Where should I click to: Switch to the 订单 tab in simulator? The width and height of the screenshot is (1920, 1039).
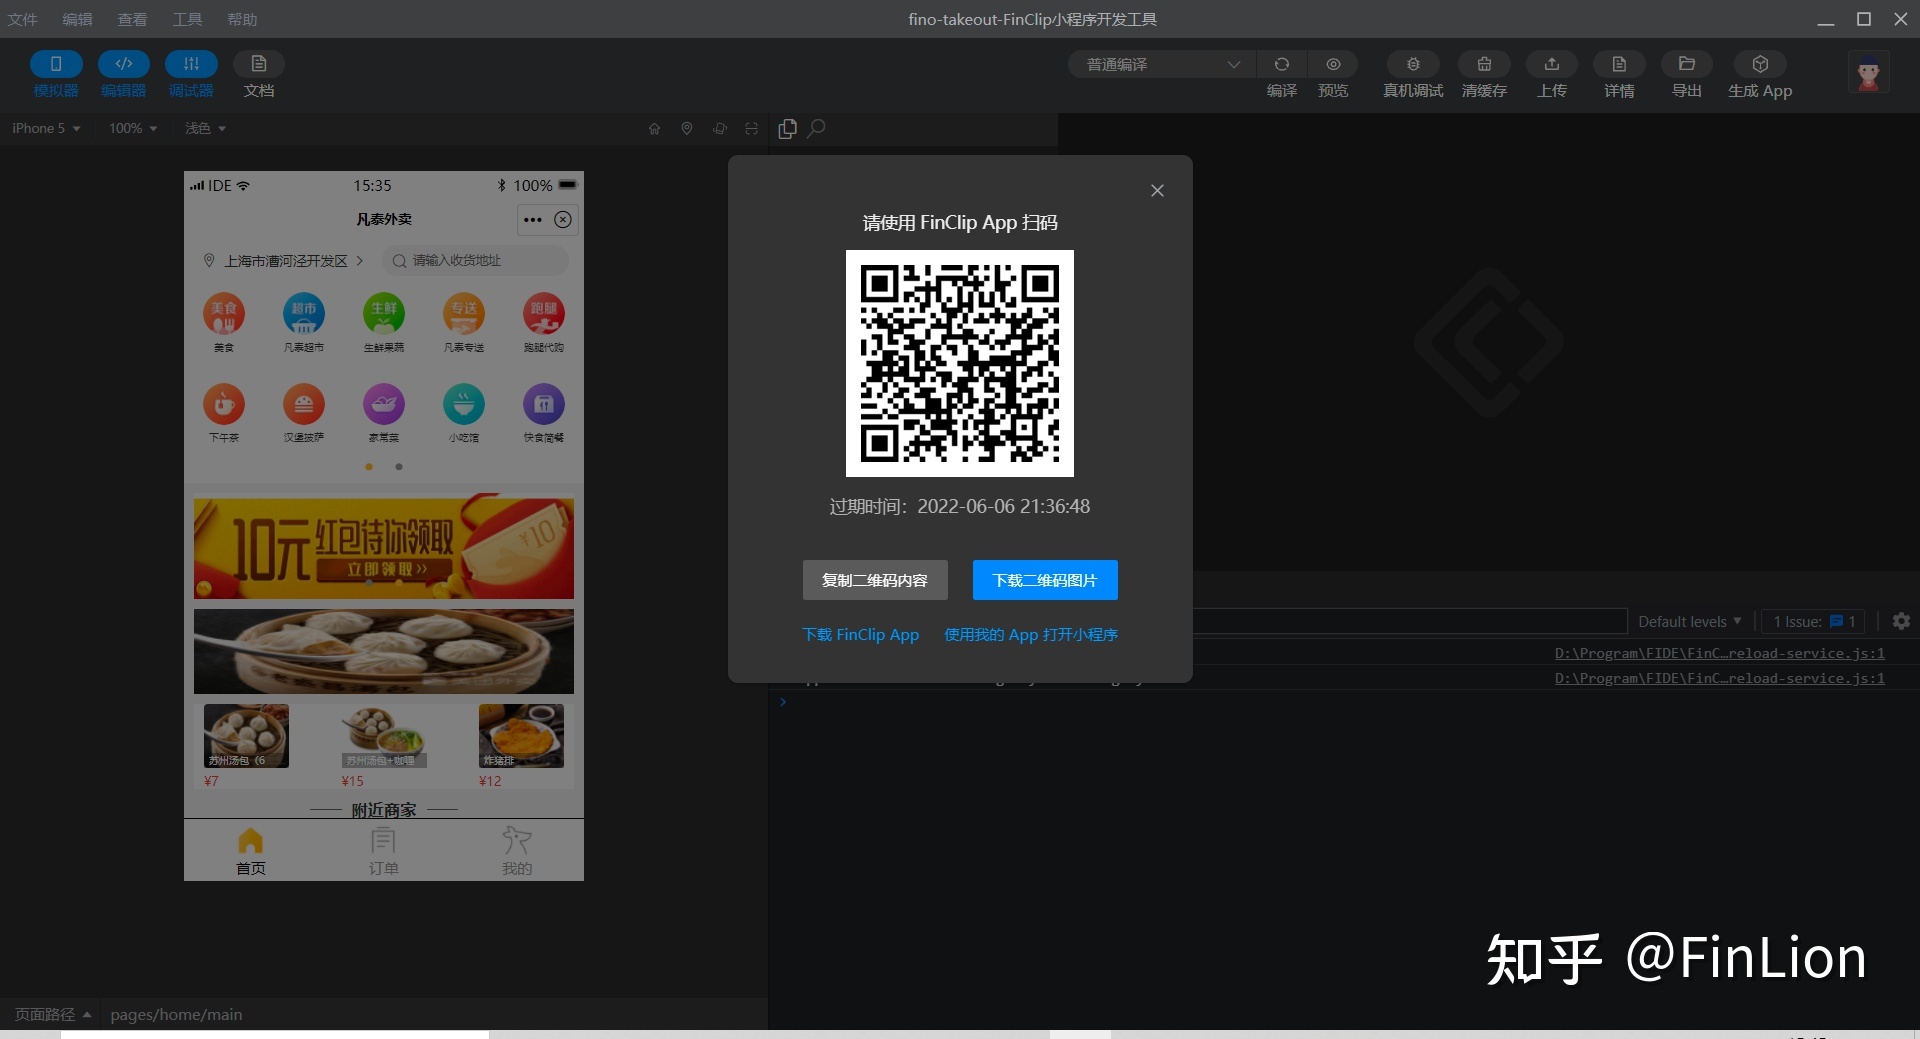tap(384, 851)
